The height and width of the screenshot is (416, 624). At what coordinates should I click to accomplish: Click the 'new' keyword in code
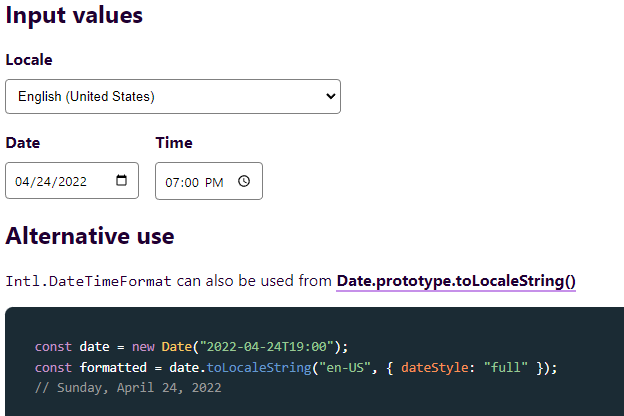143,347
